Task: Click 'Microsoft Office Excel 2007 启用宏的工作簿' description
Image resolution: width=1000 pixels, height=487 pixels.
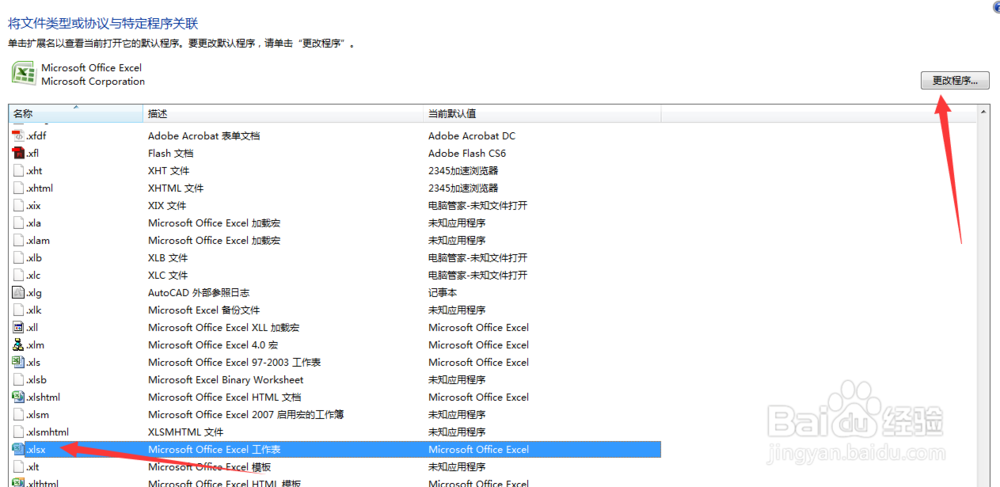Action: [246, 414]
